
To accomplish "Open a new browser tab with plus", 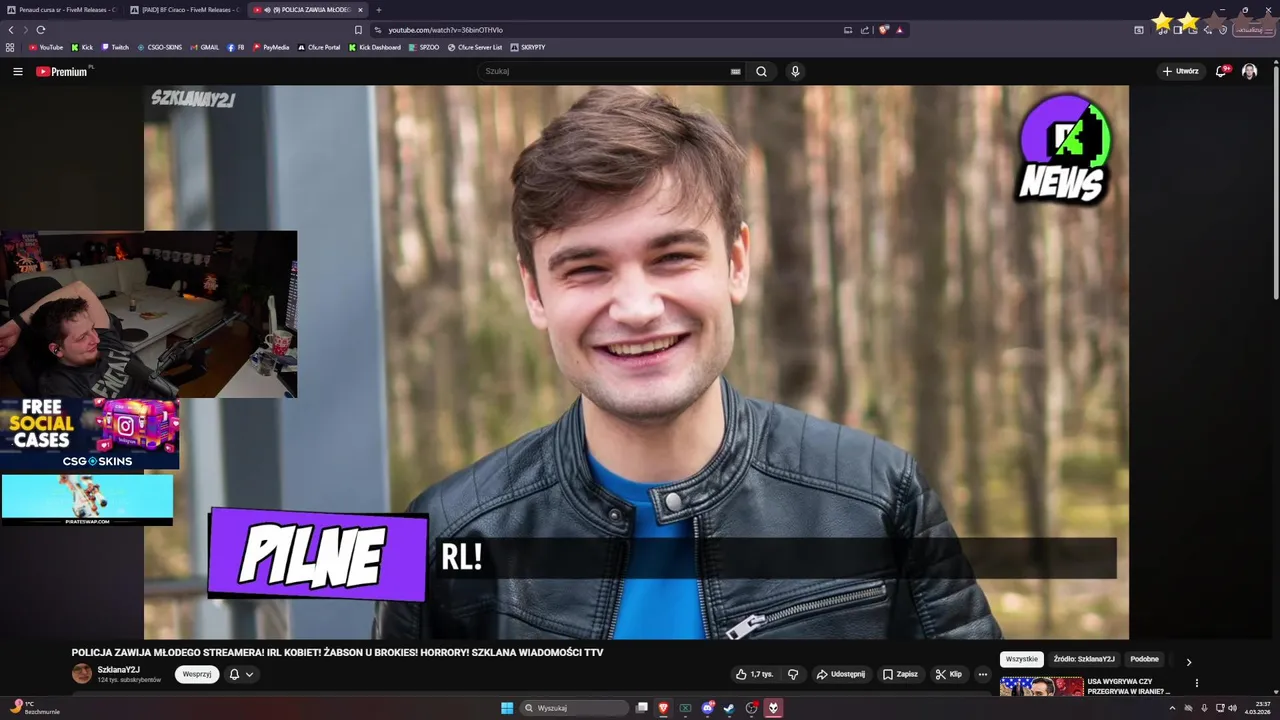I will [378, 10].
